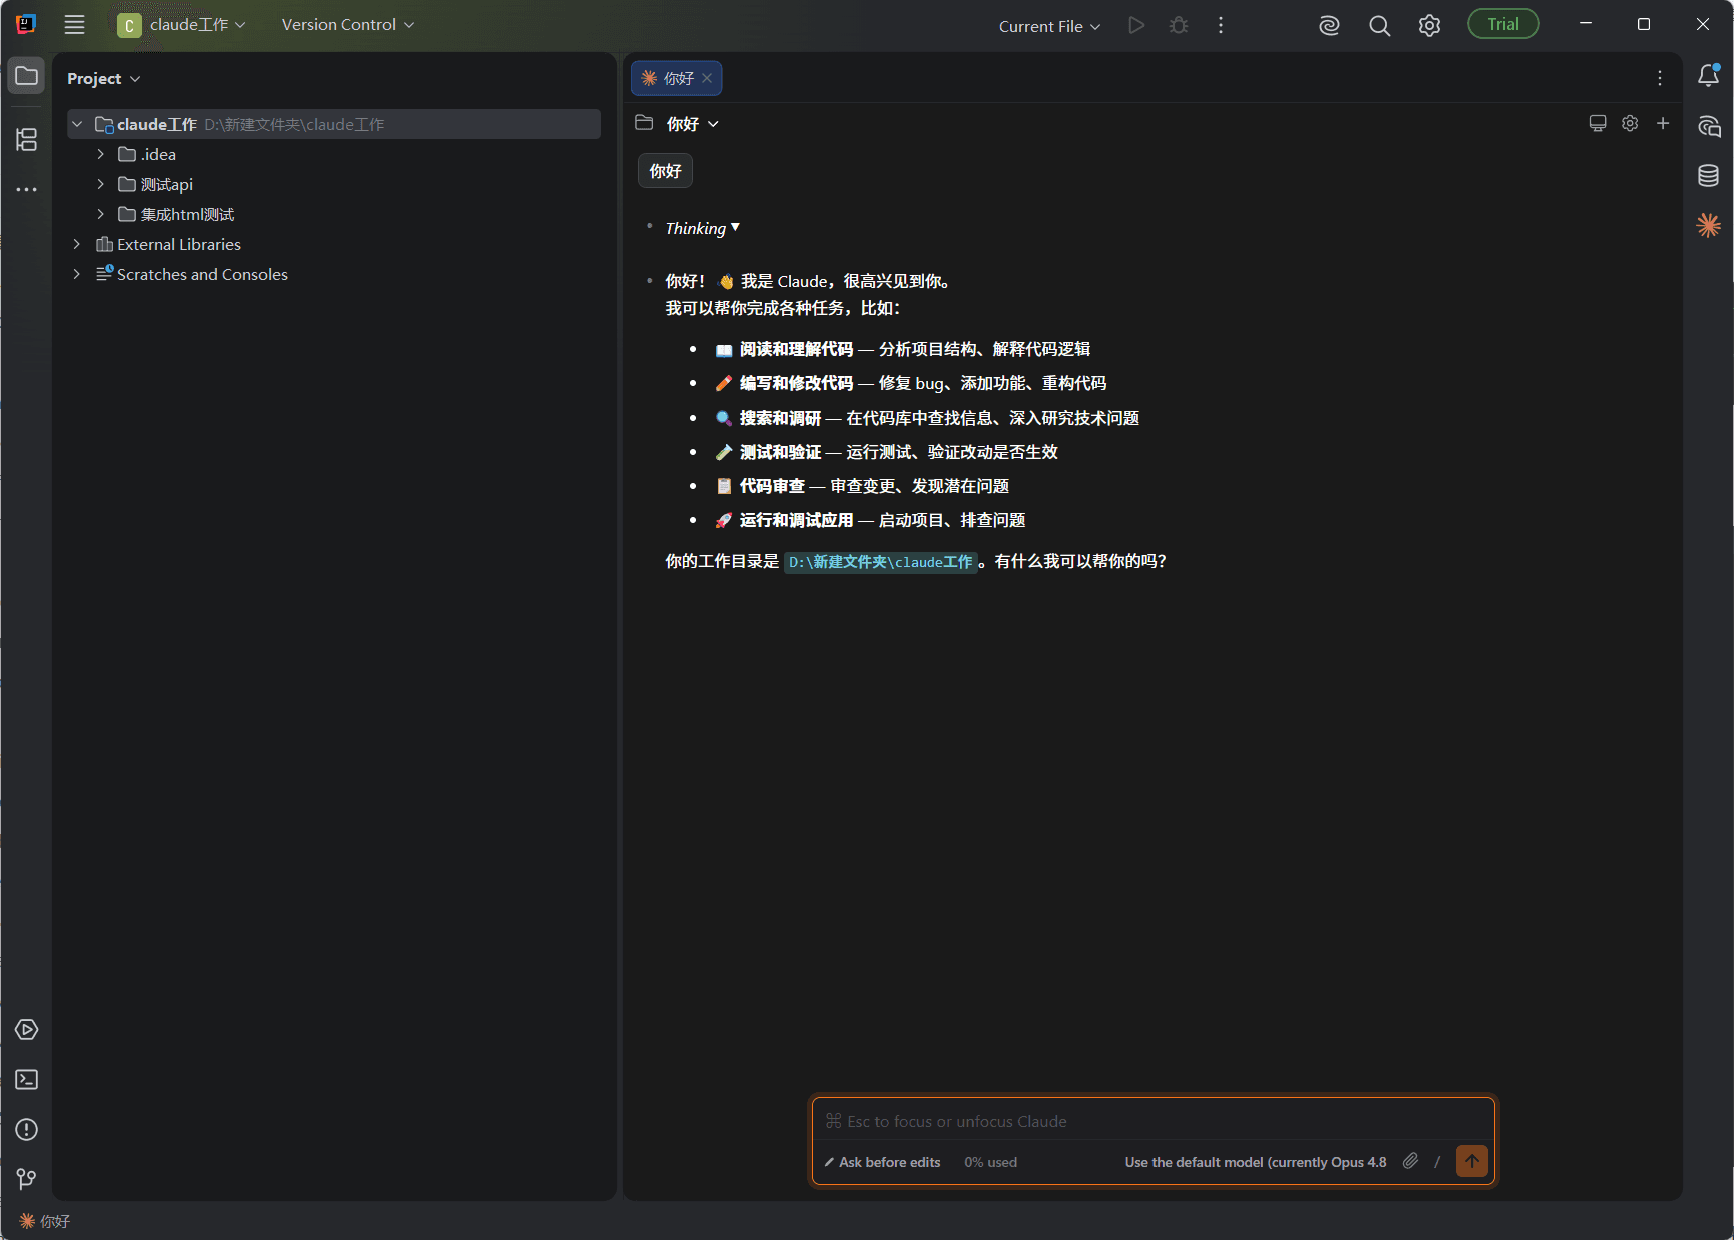Open the Version Control dropdown
The width and height of the screenshot is (1734, 1240).
coord(347,25)
